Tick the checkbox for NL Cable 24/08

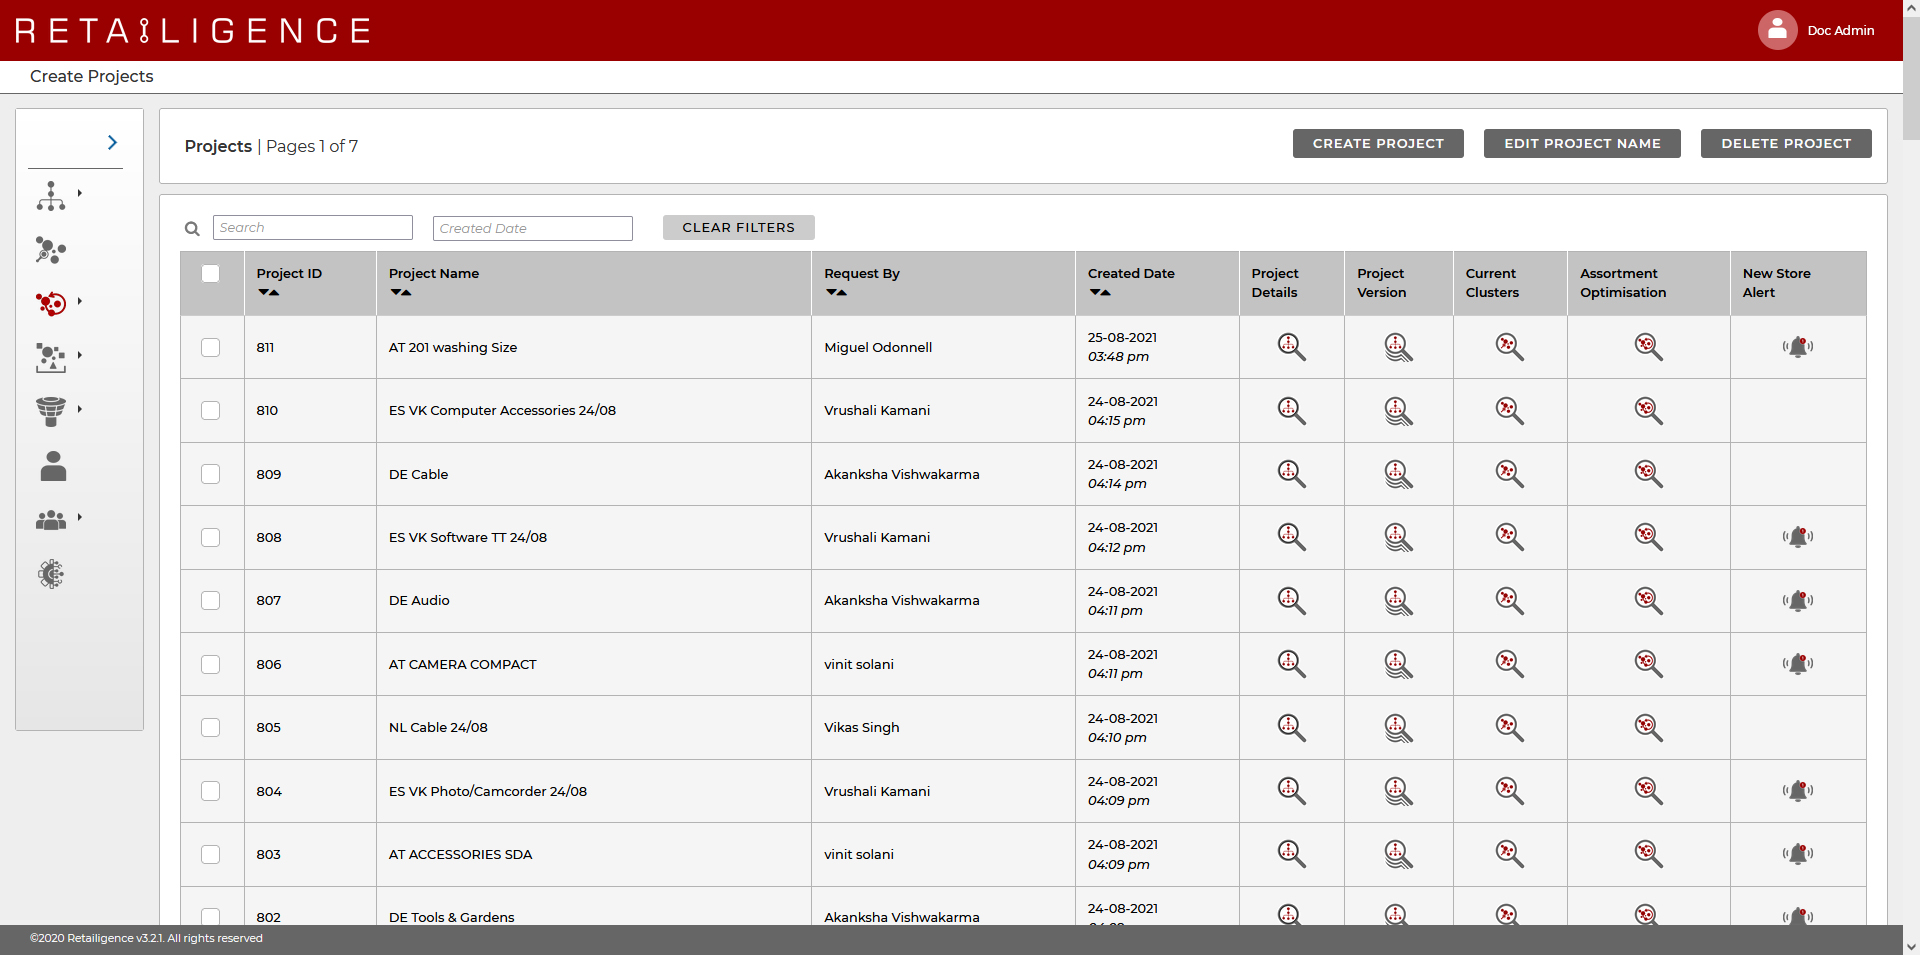point(210,727)
